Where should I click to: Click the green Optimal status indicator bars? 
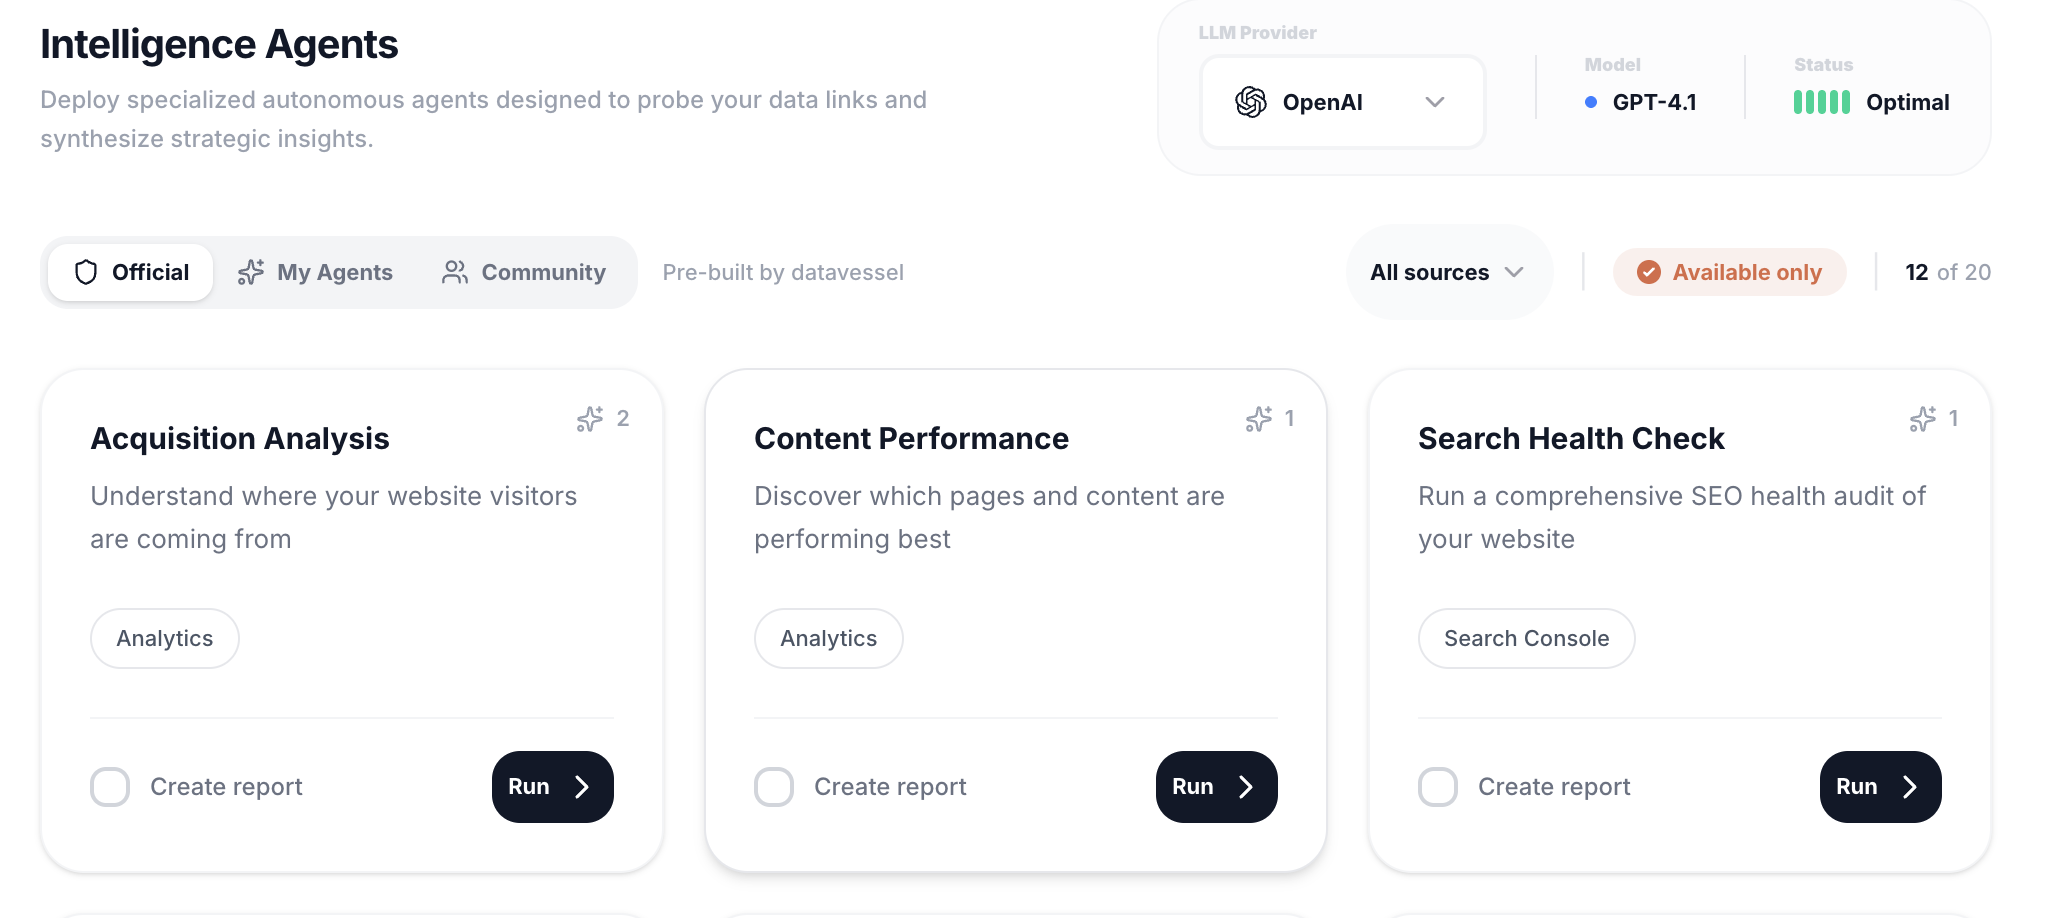(1821, 101)
